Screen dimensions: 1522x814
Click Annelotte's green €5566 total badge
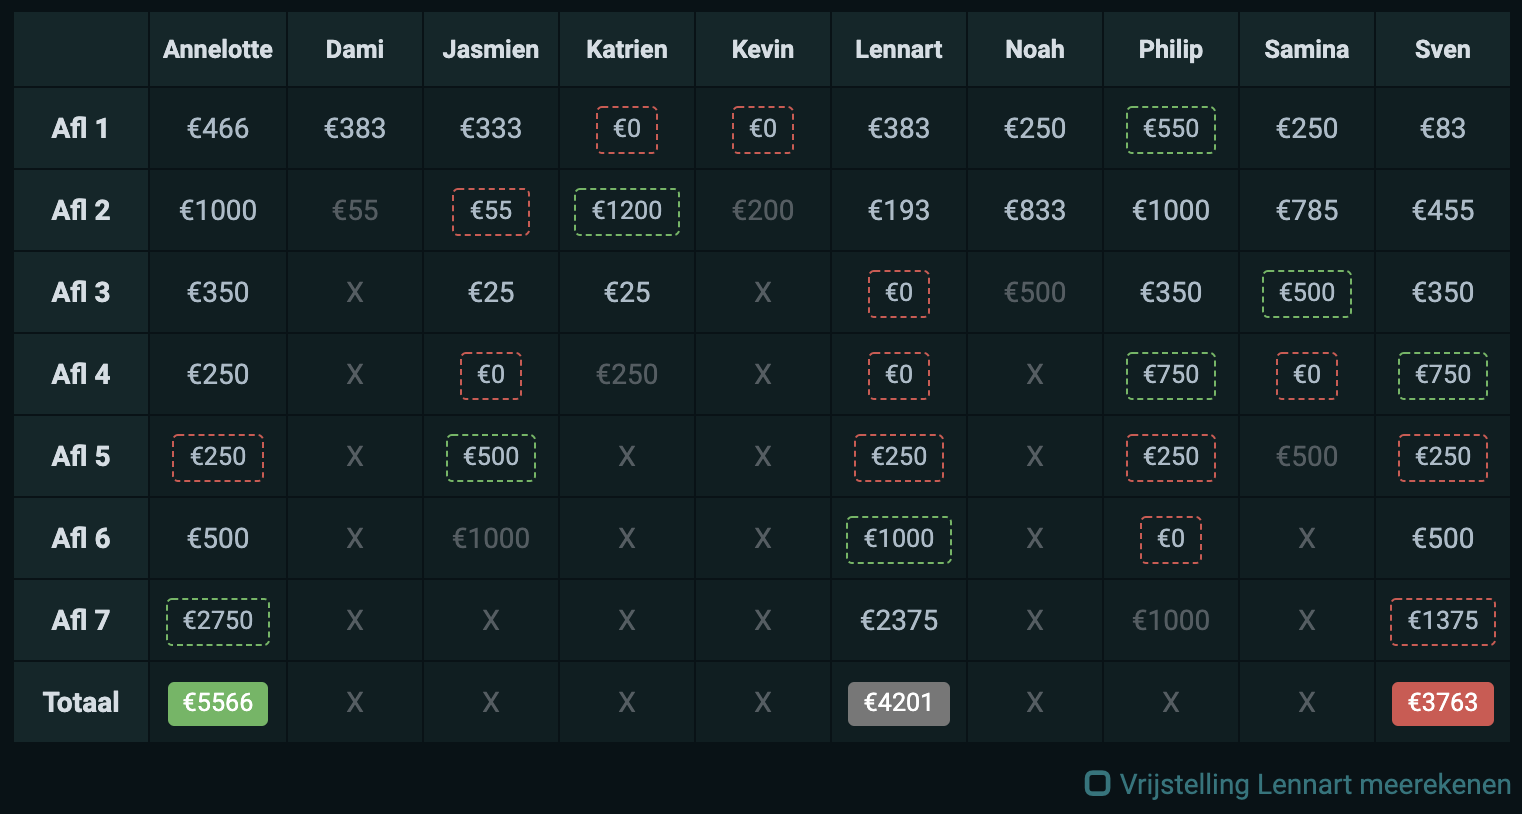[x=218, y=703]
